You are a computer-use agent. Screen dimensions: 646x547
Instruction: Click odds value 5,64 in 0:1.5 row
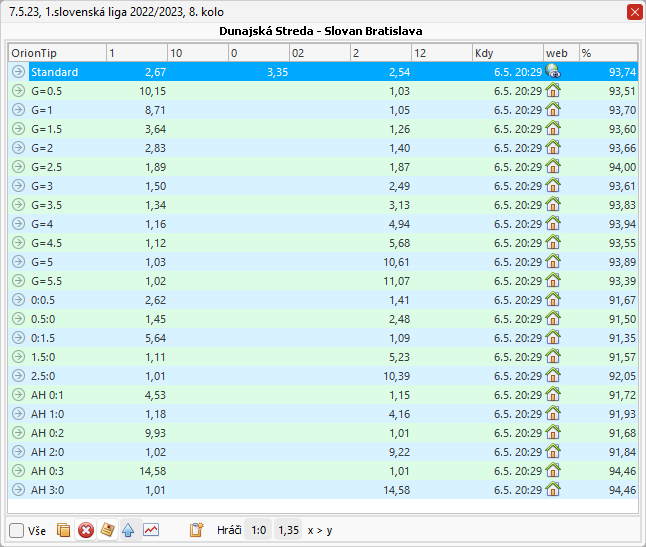tap(155, 338)
